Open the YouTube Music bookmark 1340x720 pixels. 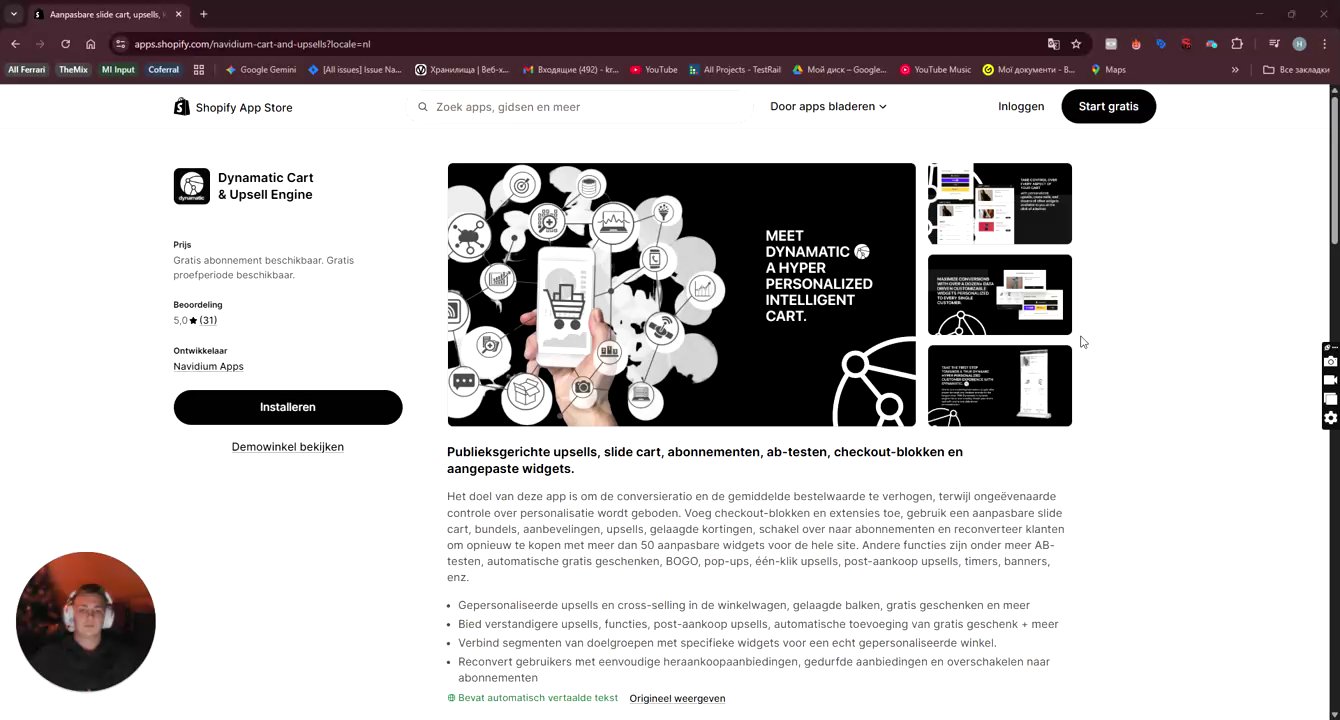click(935, 70)
